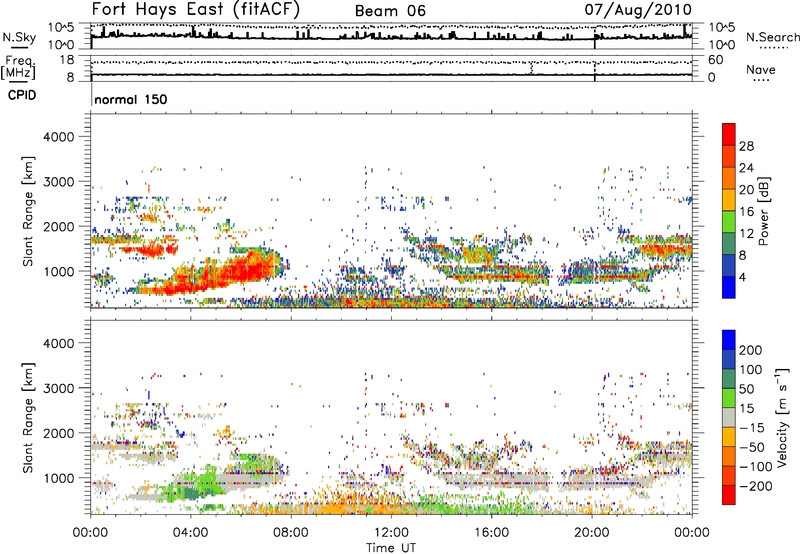Image resolution: width=800 pixels, height=554 pixels.
Task: Click the 'Freq. [MHz]' axis label
Action: point(18,68)
